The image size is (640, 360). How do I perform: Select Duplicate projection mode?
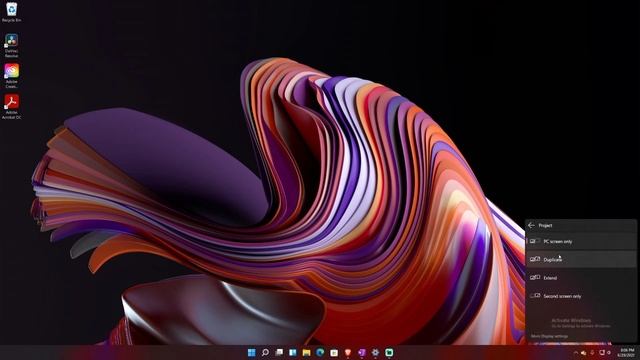coord(581,260)
